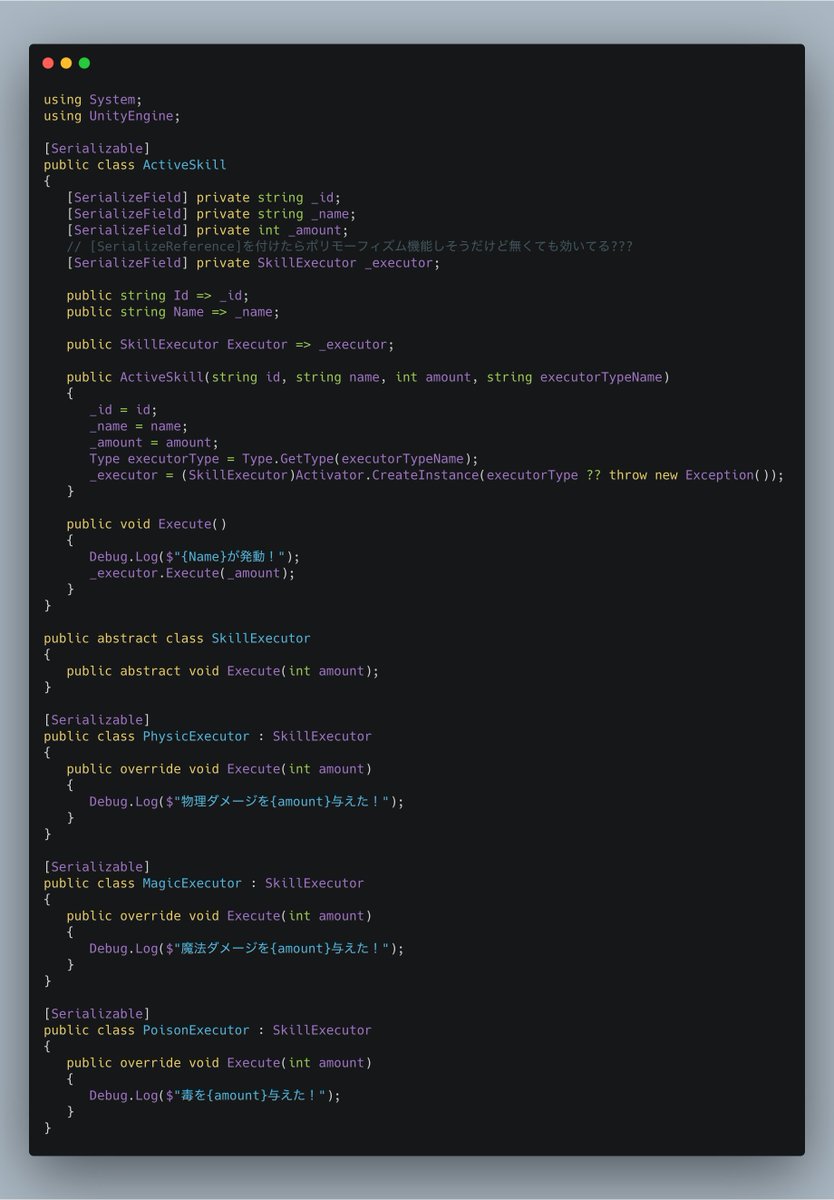Click the "Activator.CreateInstance" line

[437, 475]
